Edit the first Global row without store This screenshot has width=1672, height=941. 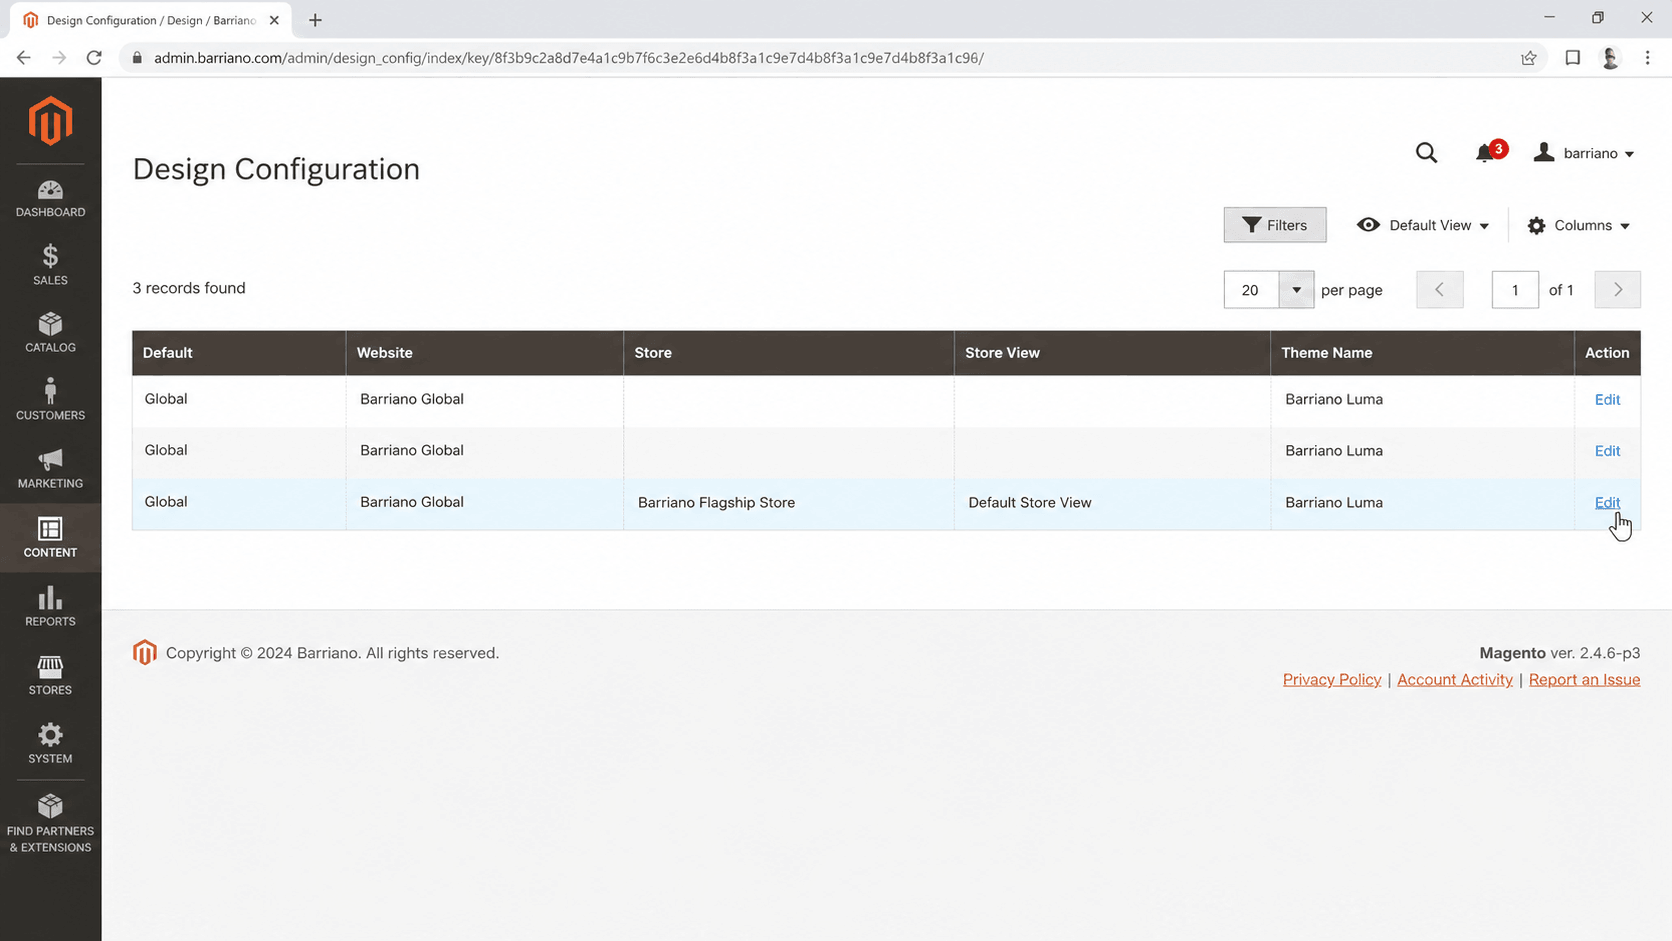[x=1607, y=399]
